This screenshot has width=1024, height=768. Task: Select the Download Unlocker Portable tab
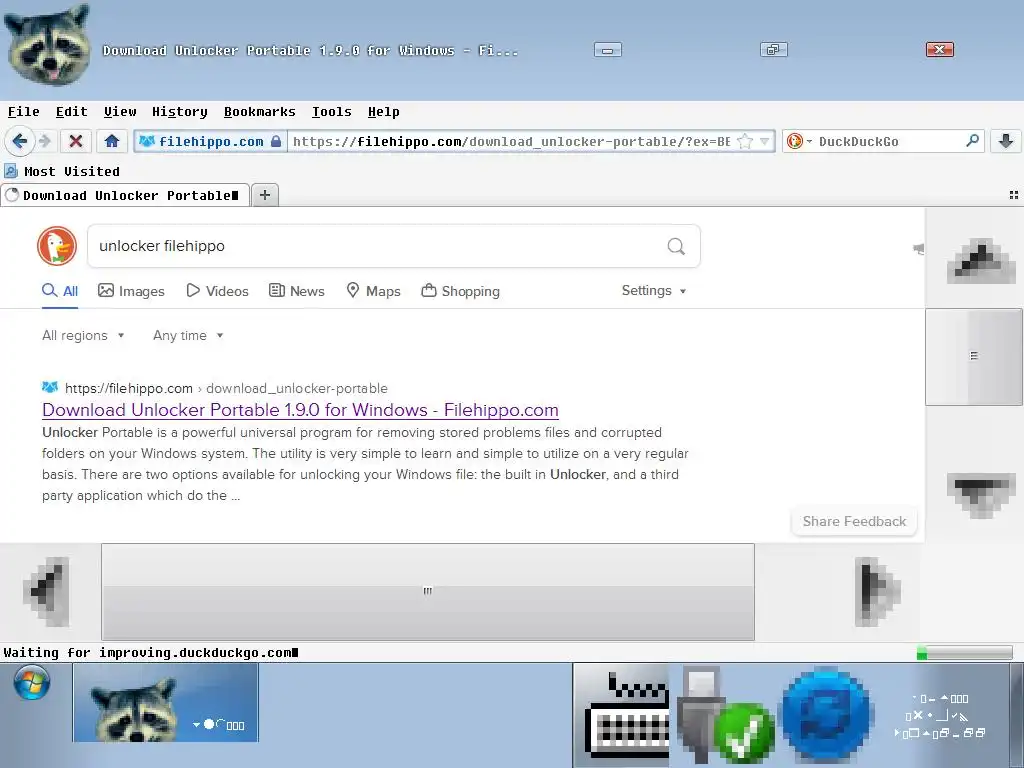point(125,195)
